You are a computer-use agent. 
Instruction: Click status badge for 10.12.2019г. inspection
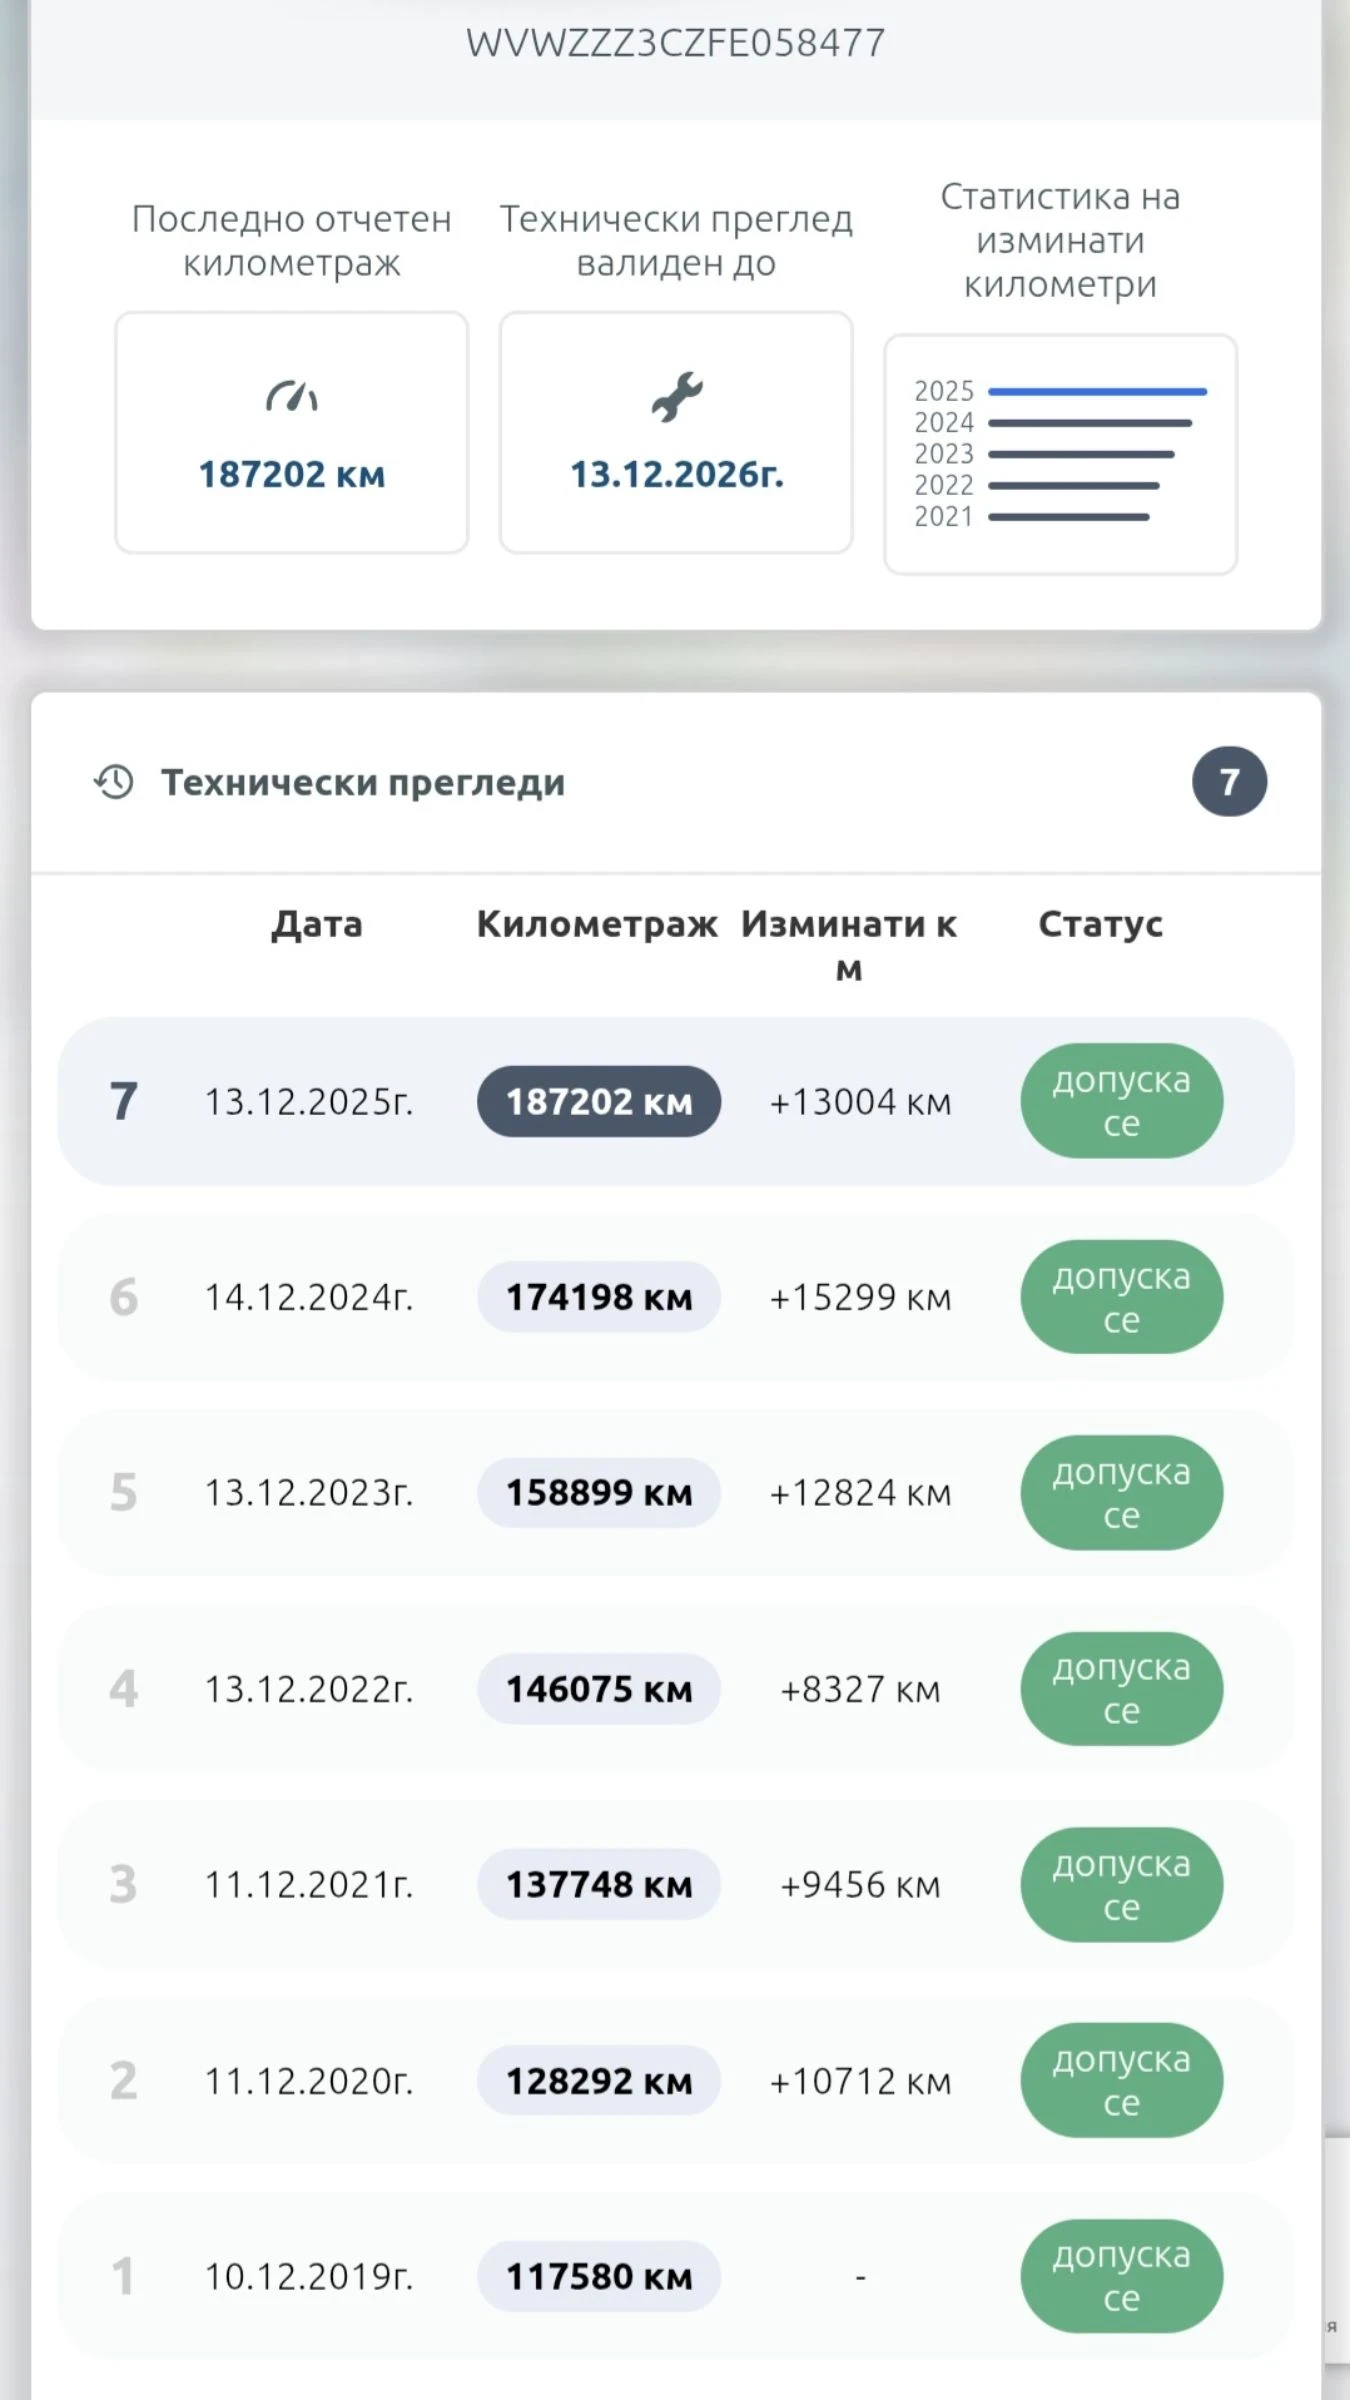(1121, 2276)
